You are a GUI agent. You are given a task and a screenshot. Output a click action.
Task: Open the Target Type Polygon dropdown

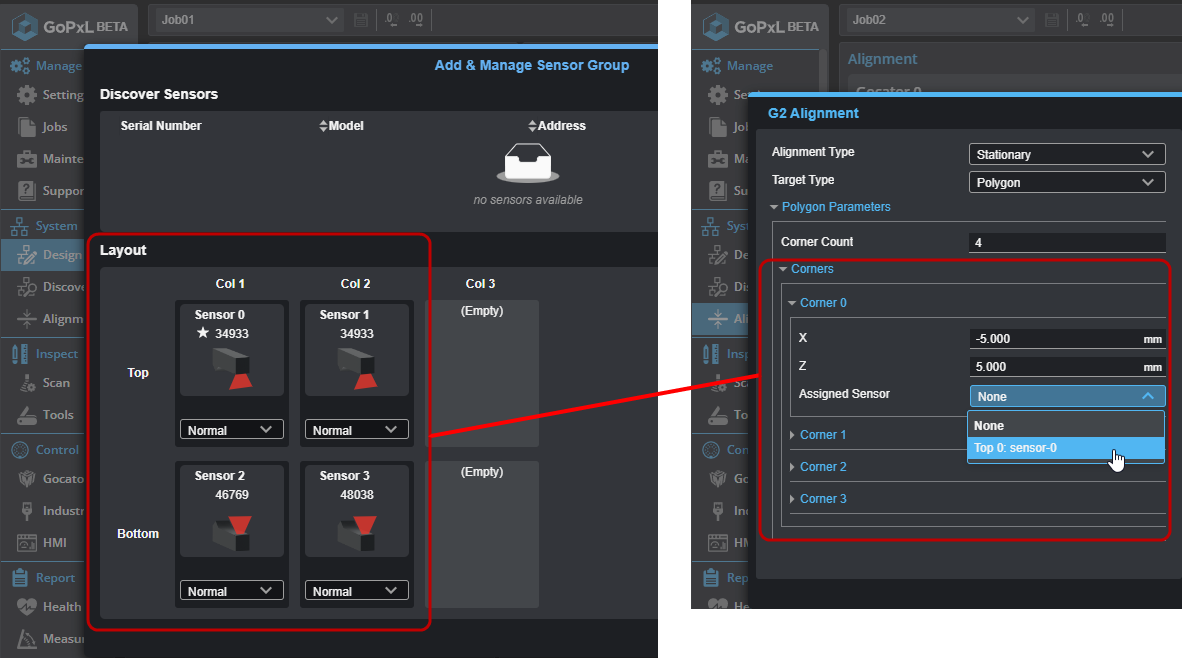coord(1066,183)
